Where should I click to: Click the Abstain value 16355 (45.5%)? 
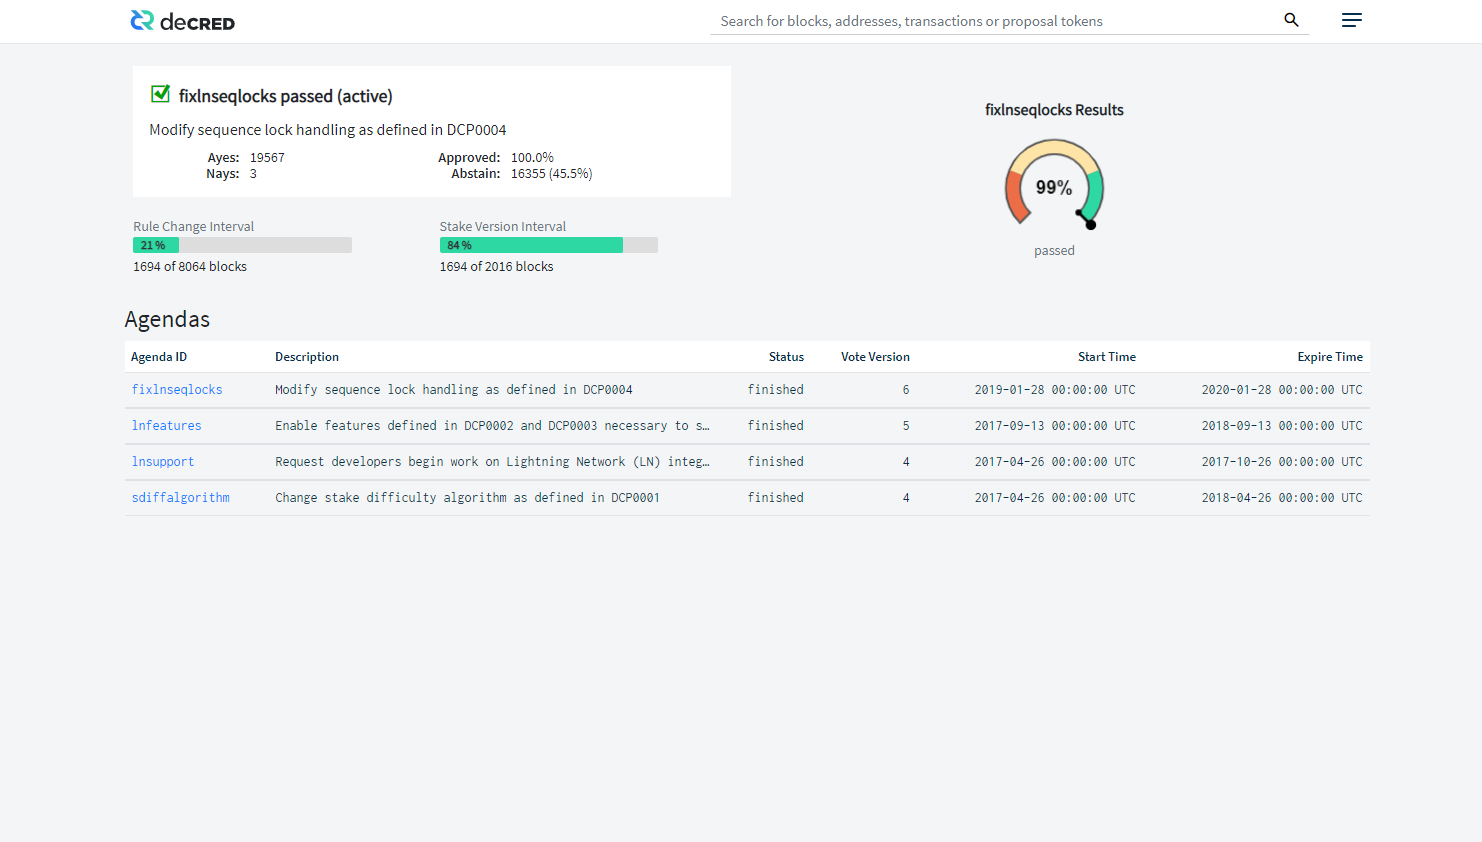(552, 174)
